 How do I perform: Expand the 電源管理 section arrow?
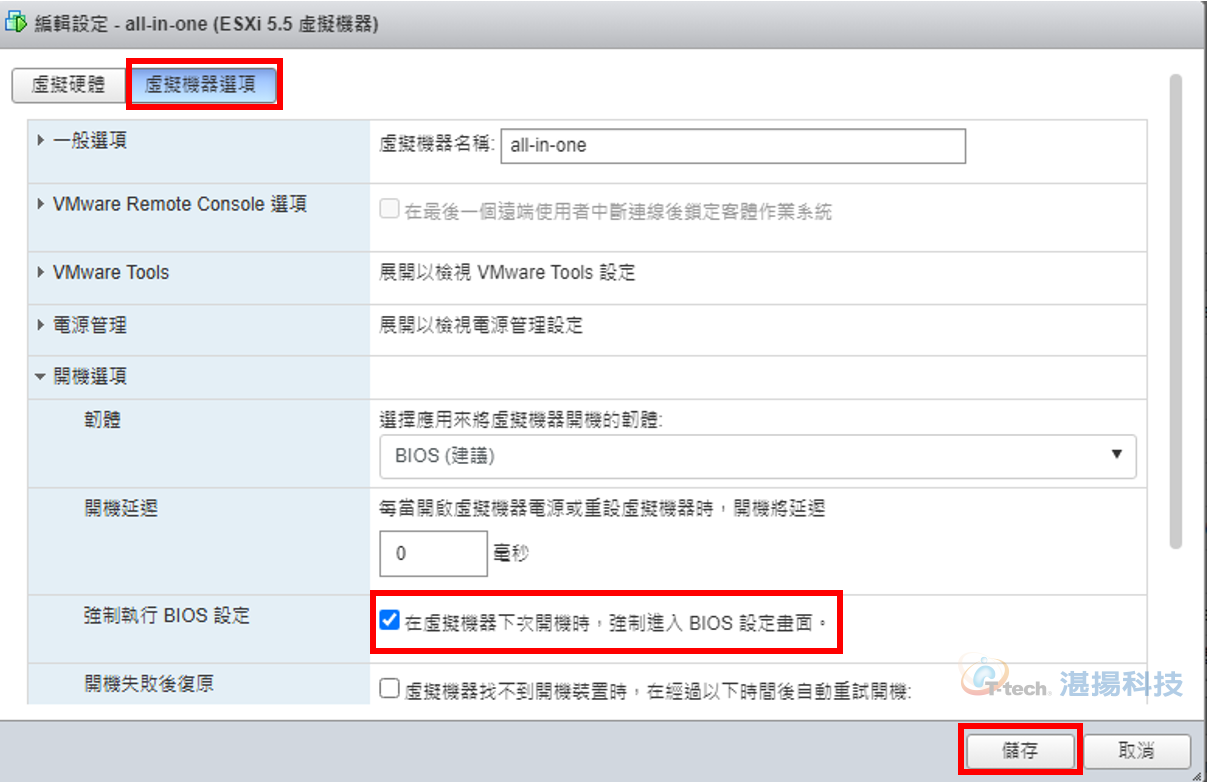tap(41, 325)
